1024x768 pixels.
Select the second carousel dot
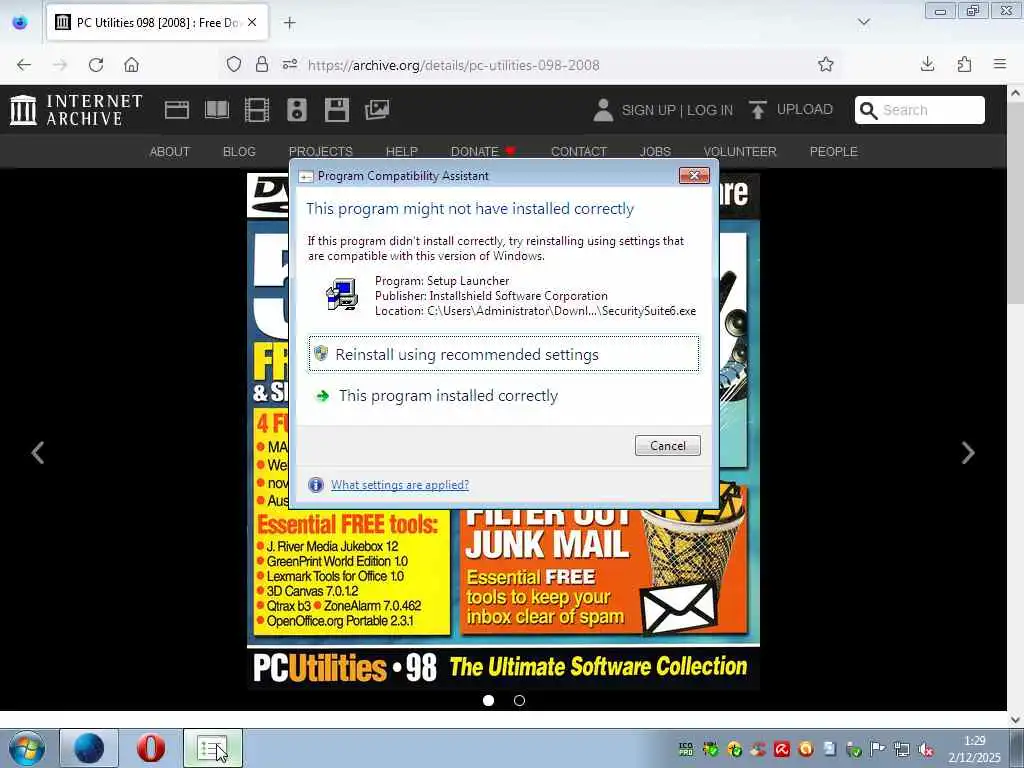(519, 701)
